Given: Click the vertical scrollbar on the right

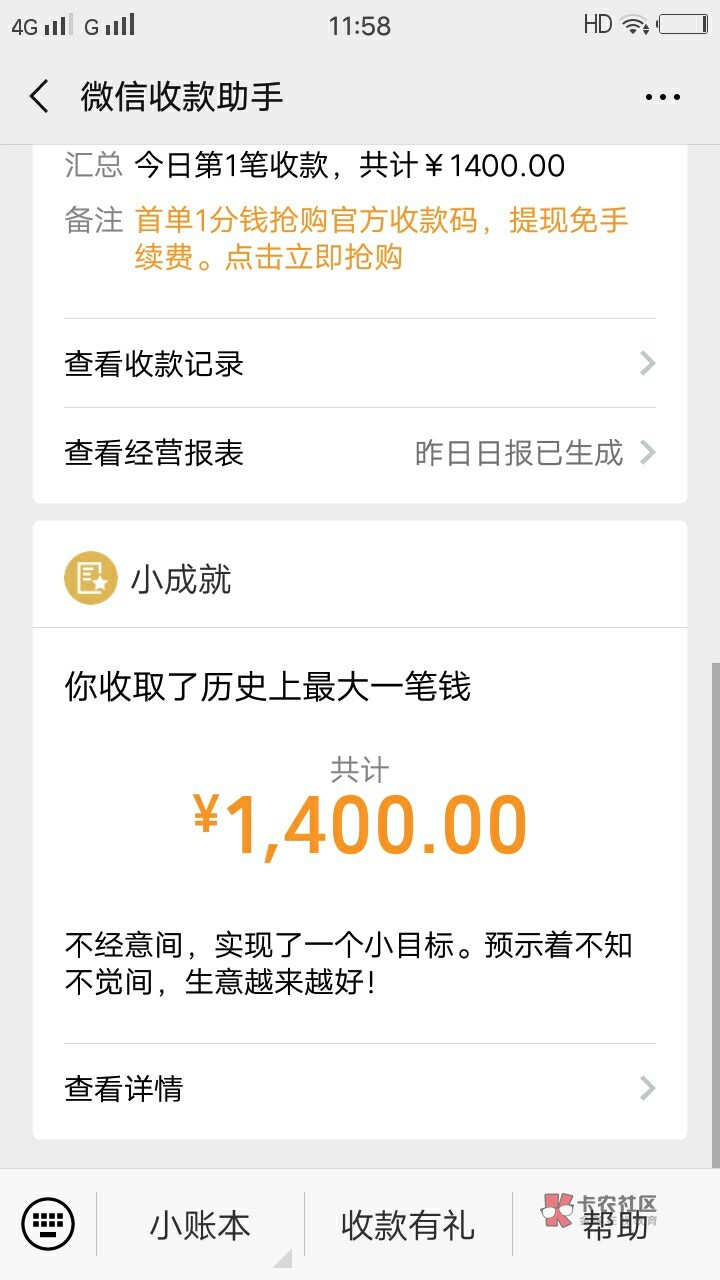Looking at the screenshot, I should [x=714, y=910].
